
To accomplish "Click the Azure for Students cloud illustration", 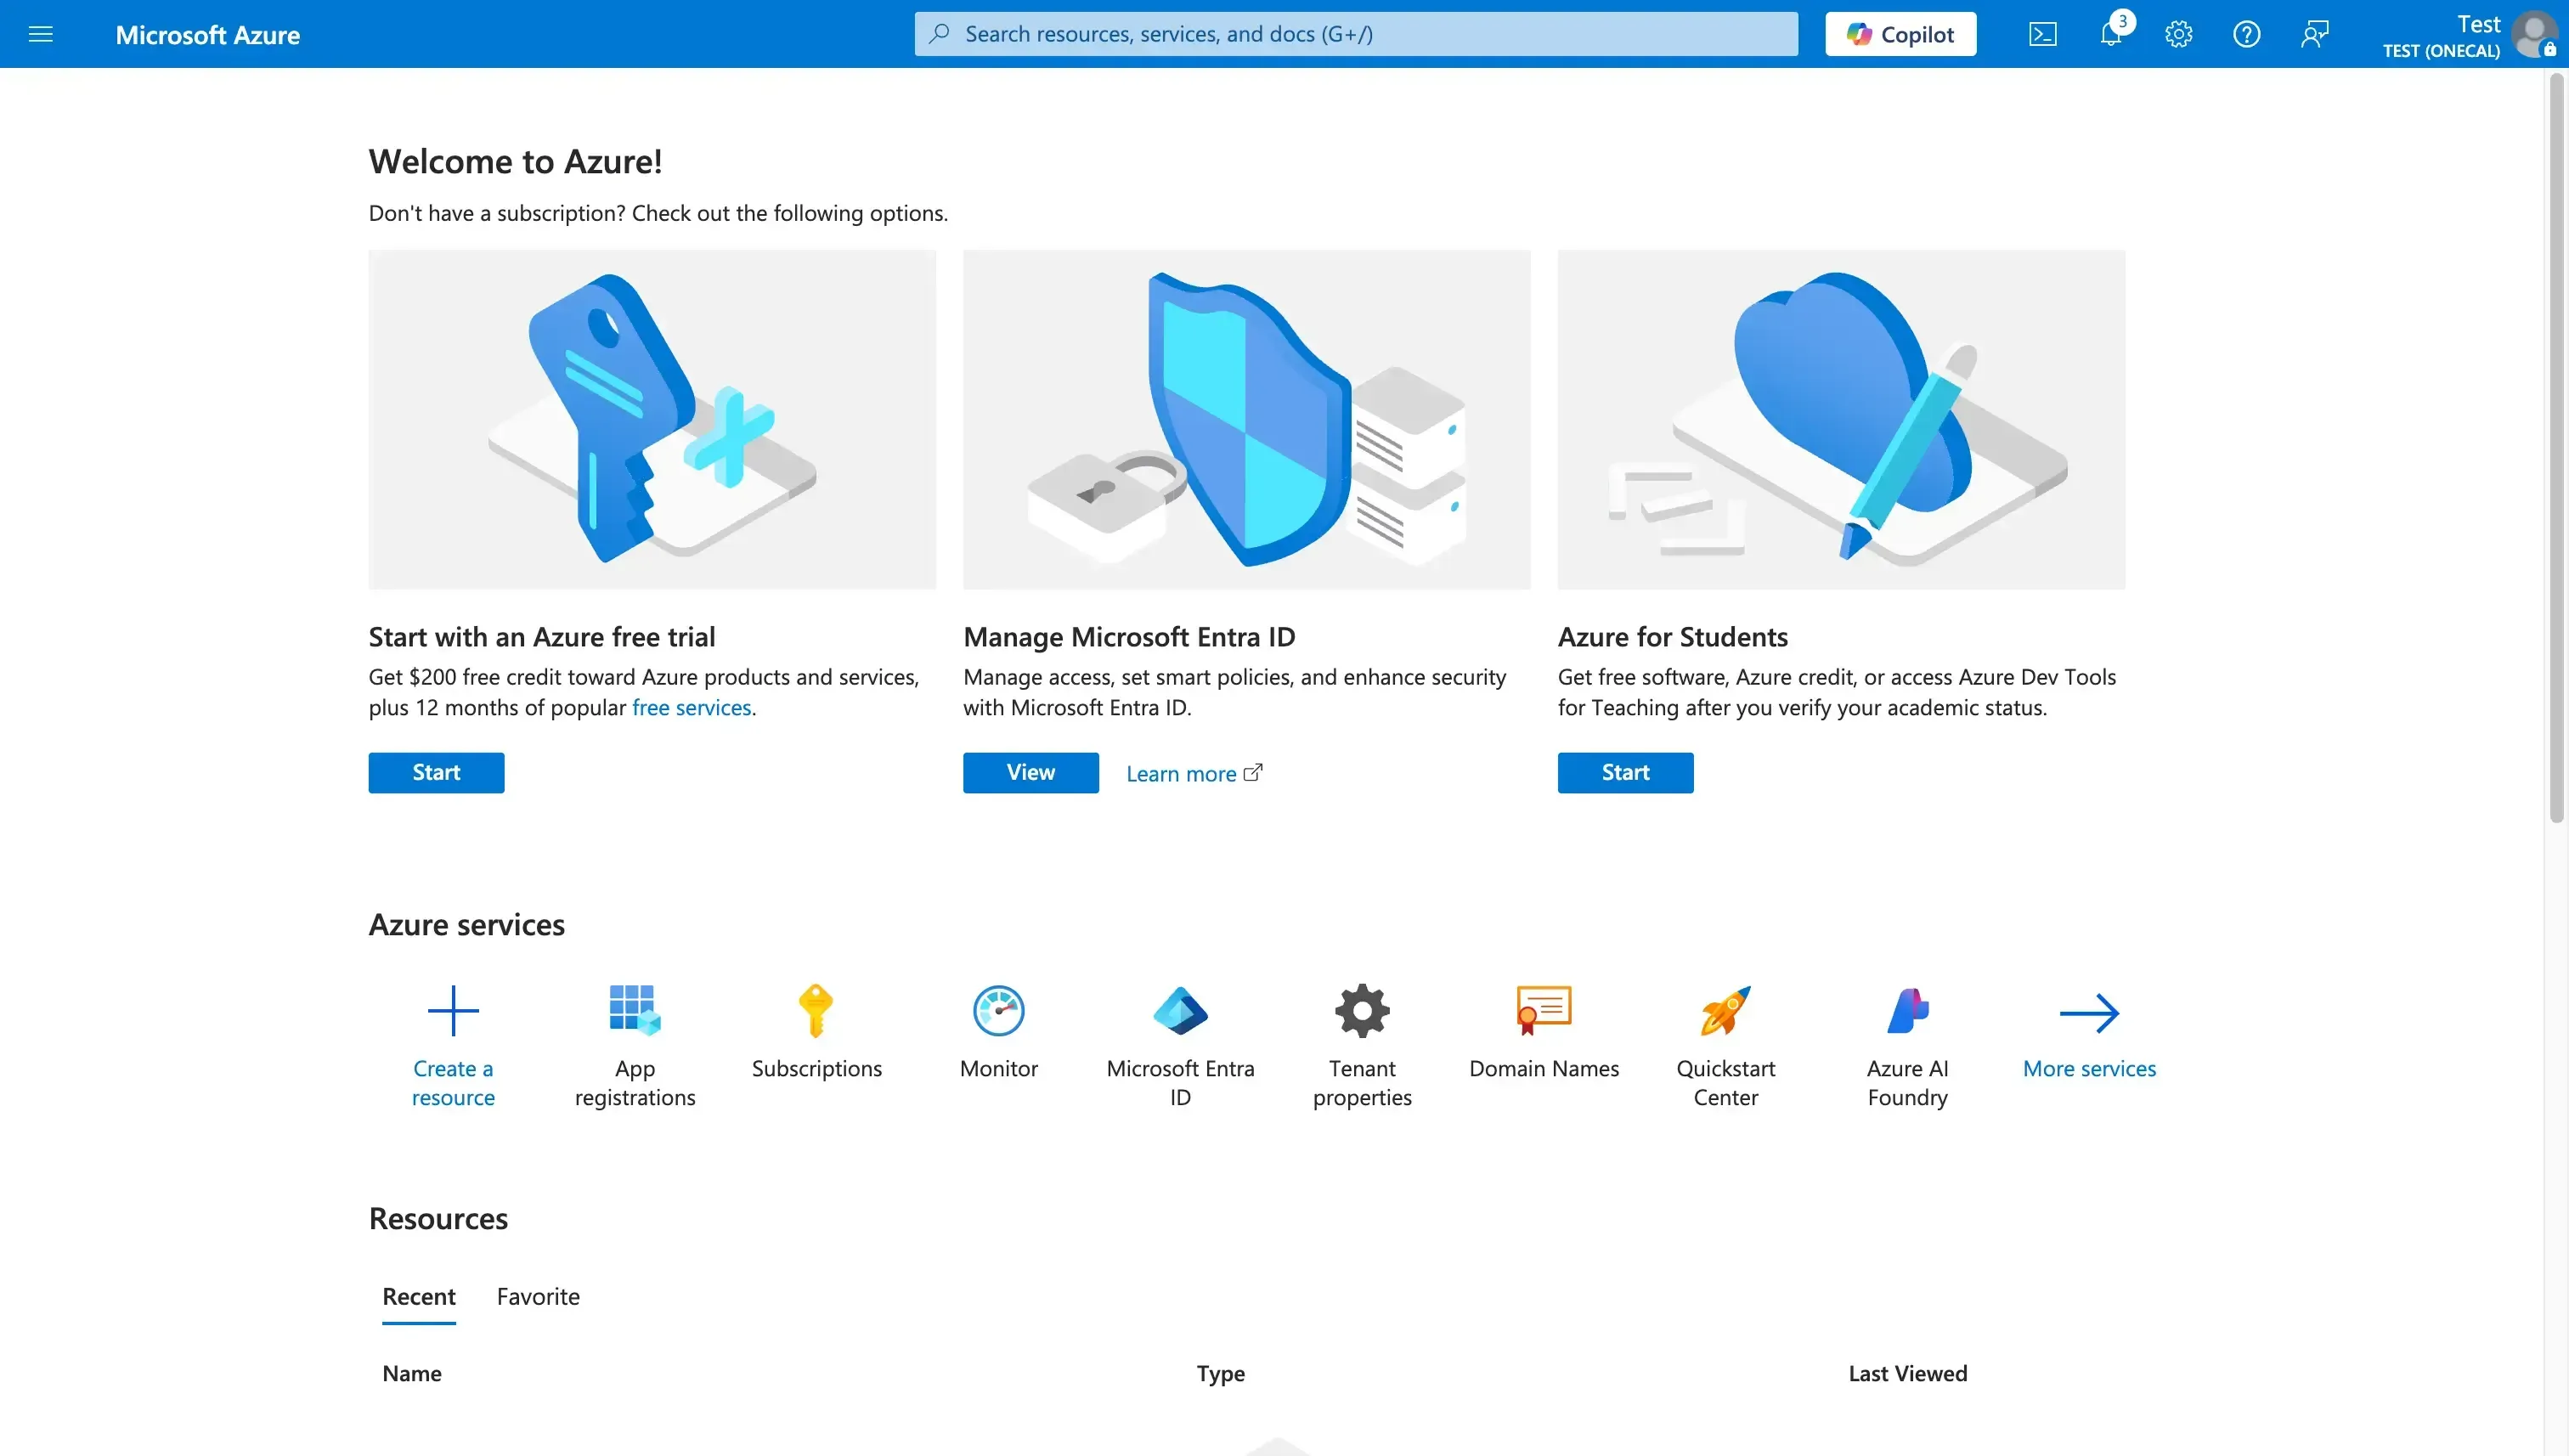I will [1841, 419].
